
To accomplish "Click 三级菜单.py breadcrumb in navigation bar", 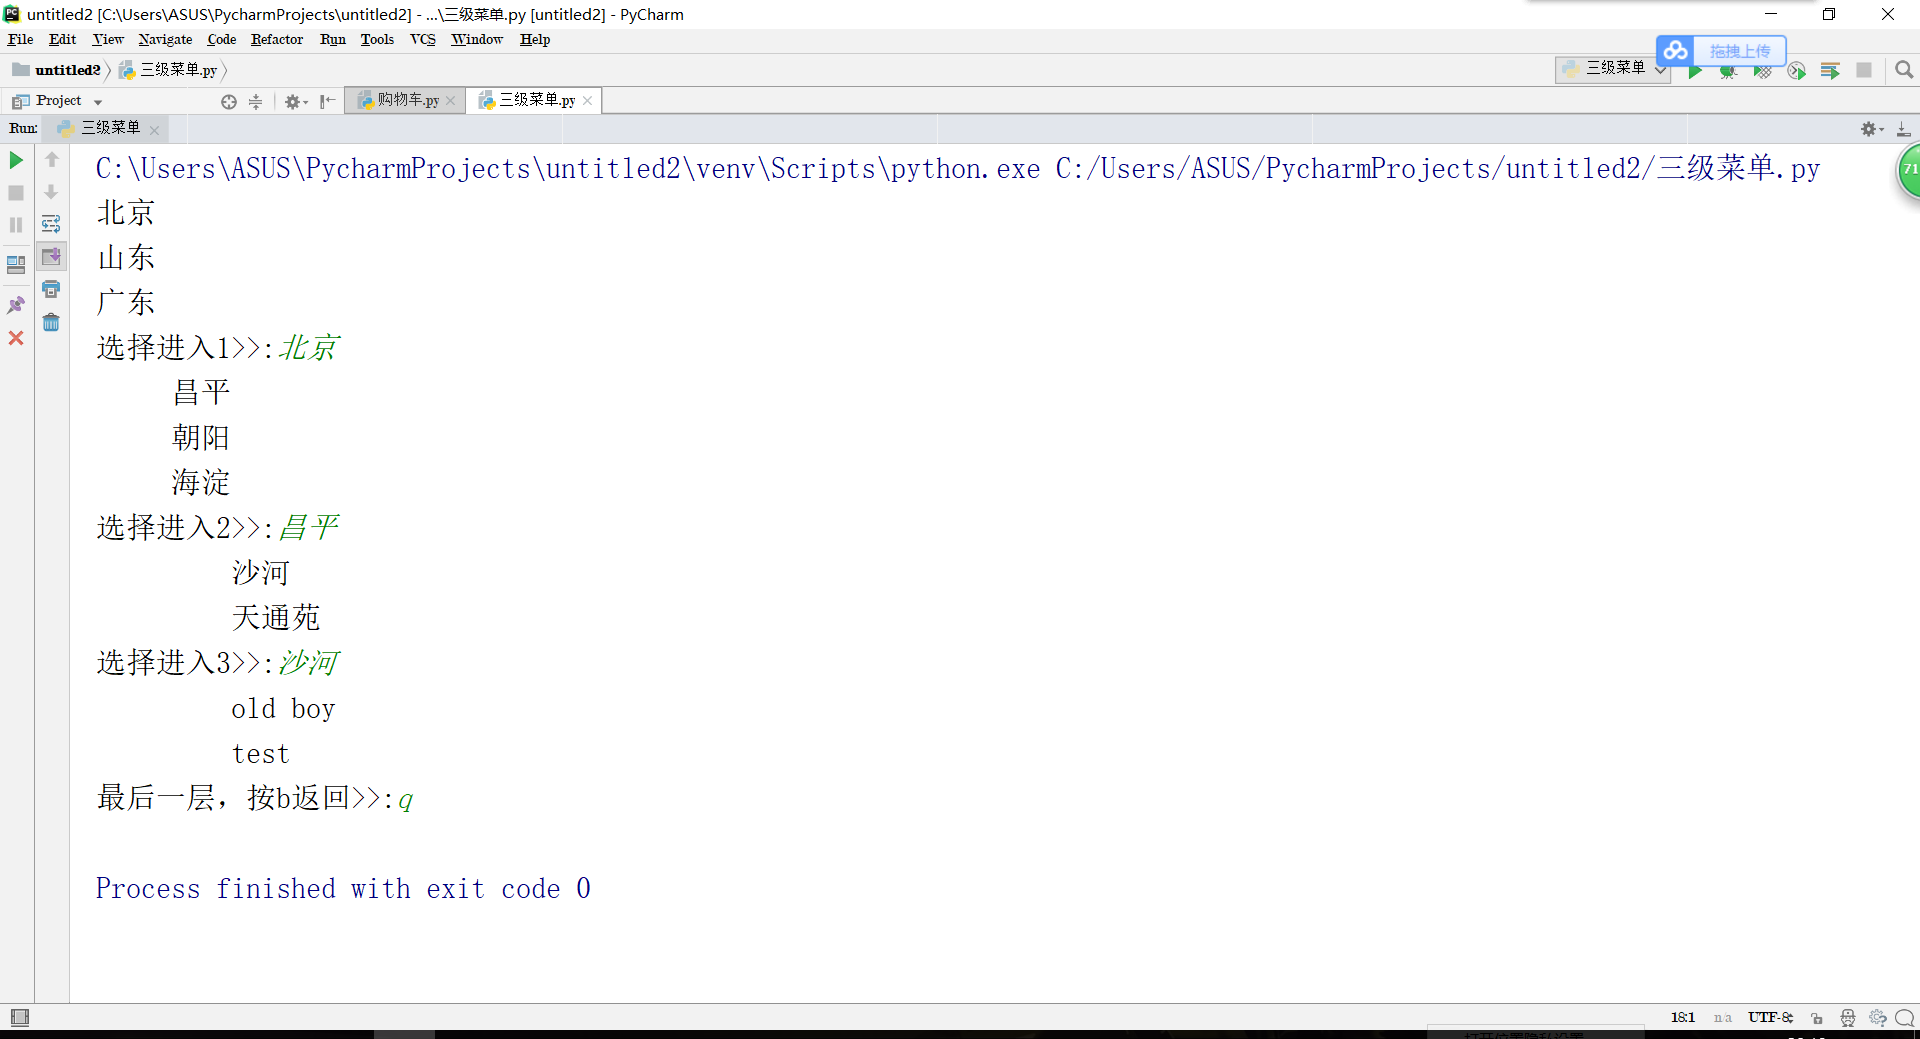I will click(169, 70).
